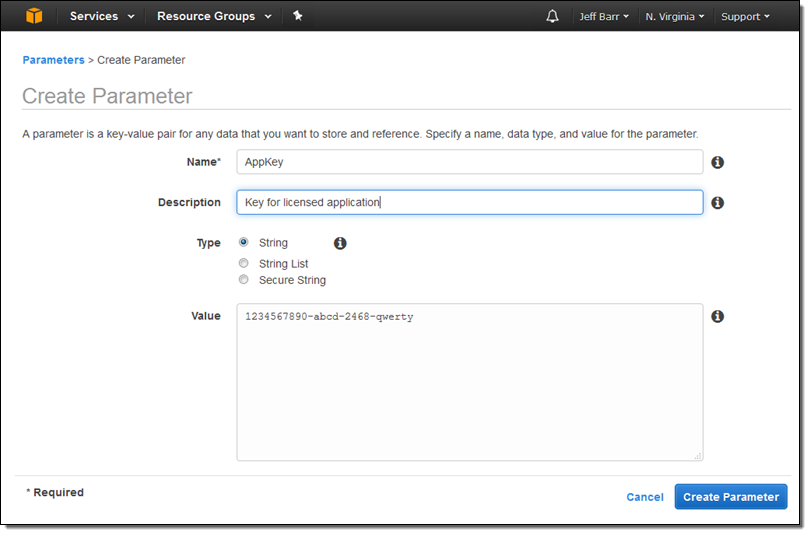Open the Support menu
Viewport: 810px width, 535px height.
point(745,17)
